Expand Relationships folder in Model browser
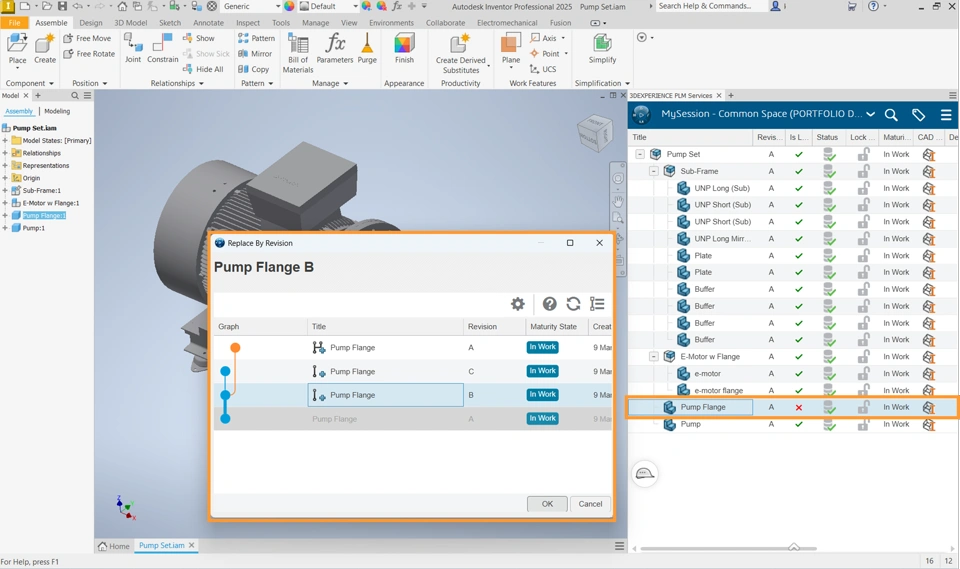Viewport: 960px width, 569px height. [5, 153]
